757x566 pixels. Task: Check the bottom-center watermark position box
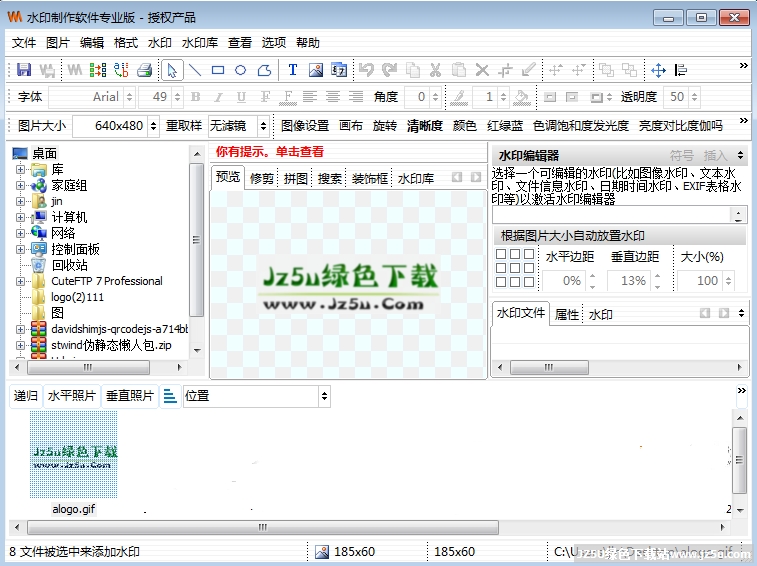tap(515, 282)
